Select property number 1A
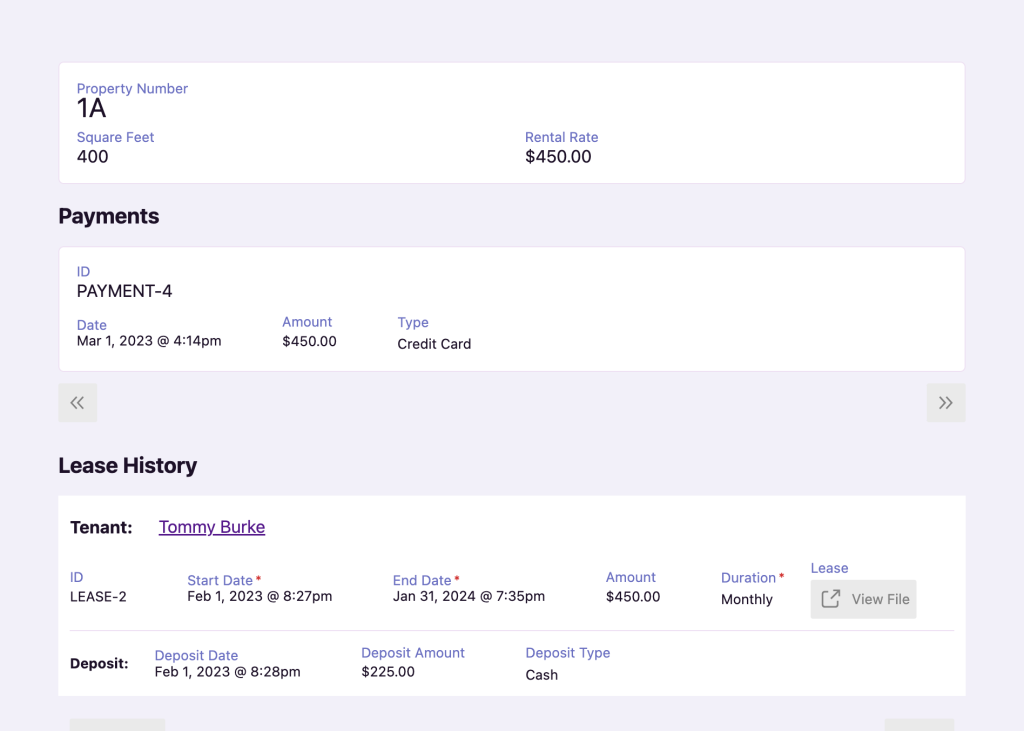Screen dimensions: 1024x731 [x=91, y=108]
